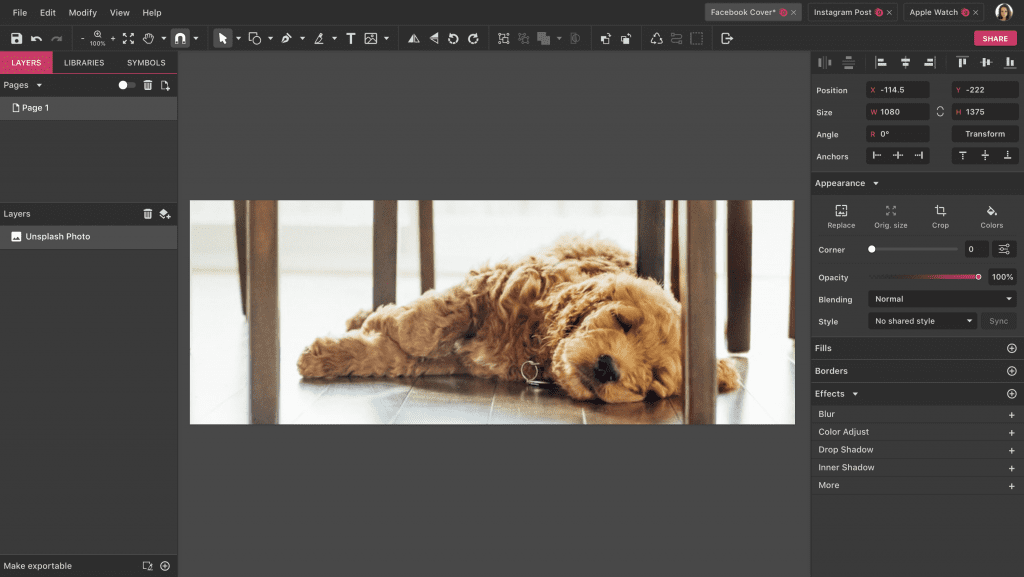Screen dimensions: 1024x577
Task: Click the Transform button
Action: (x=985, y=133)
